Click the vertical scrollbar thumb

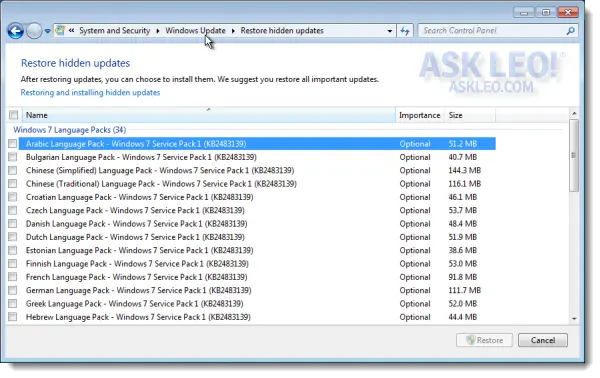(574, 155)
